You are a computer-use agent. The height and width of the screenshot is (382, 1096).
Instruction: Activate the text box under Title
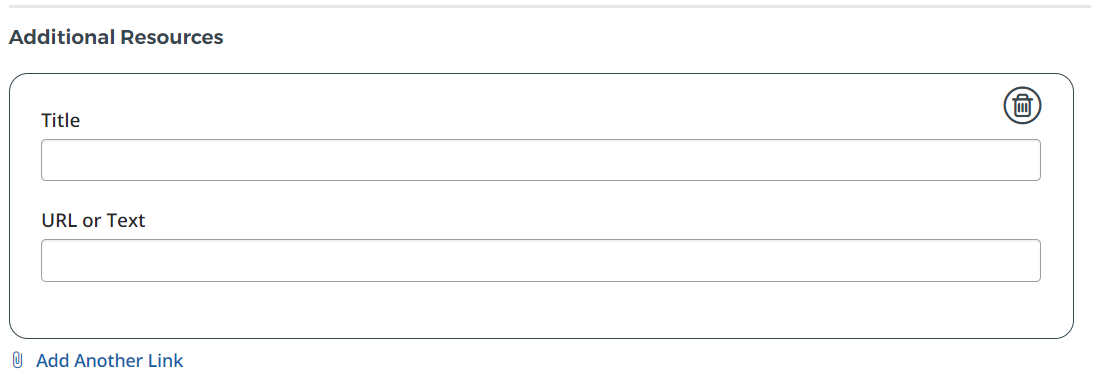540,160
